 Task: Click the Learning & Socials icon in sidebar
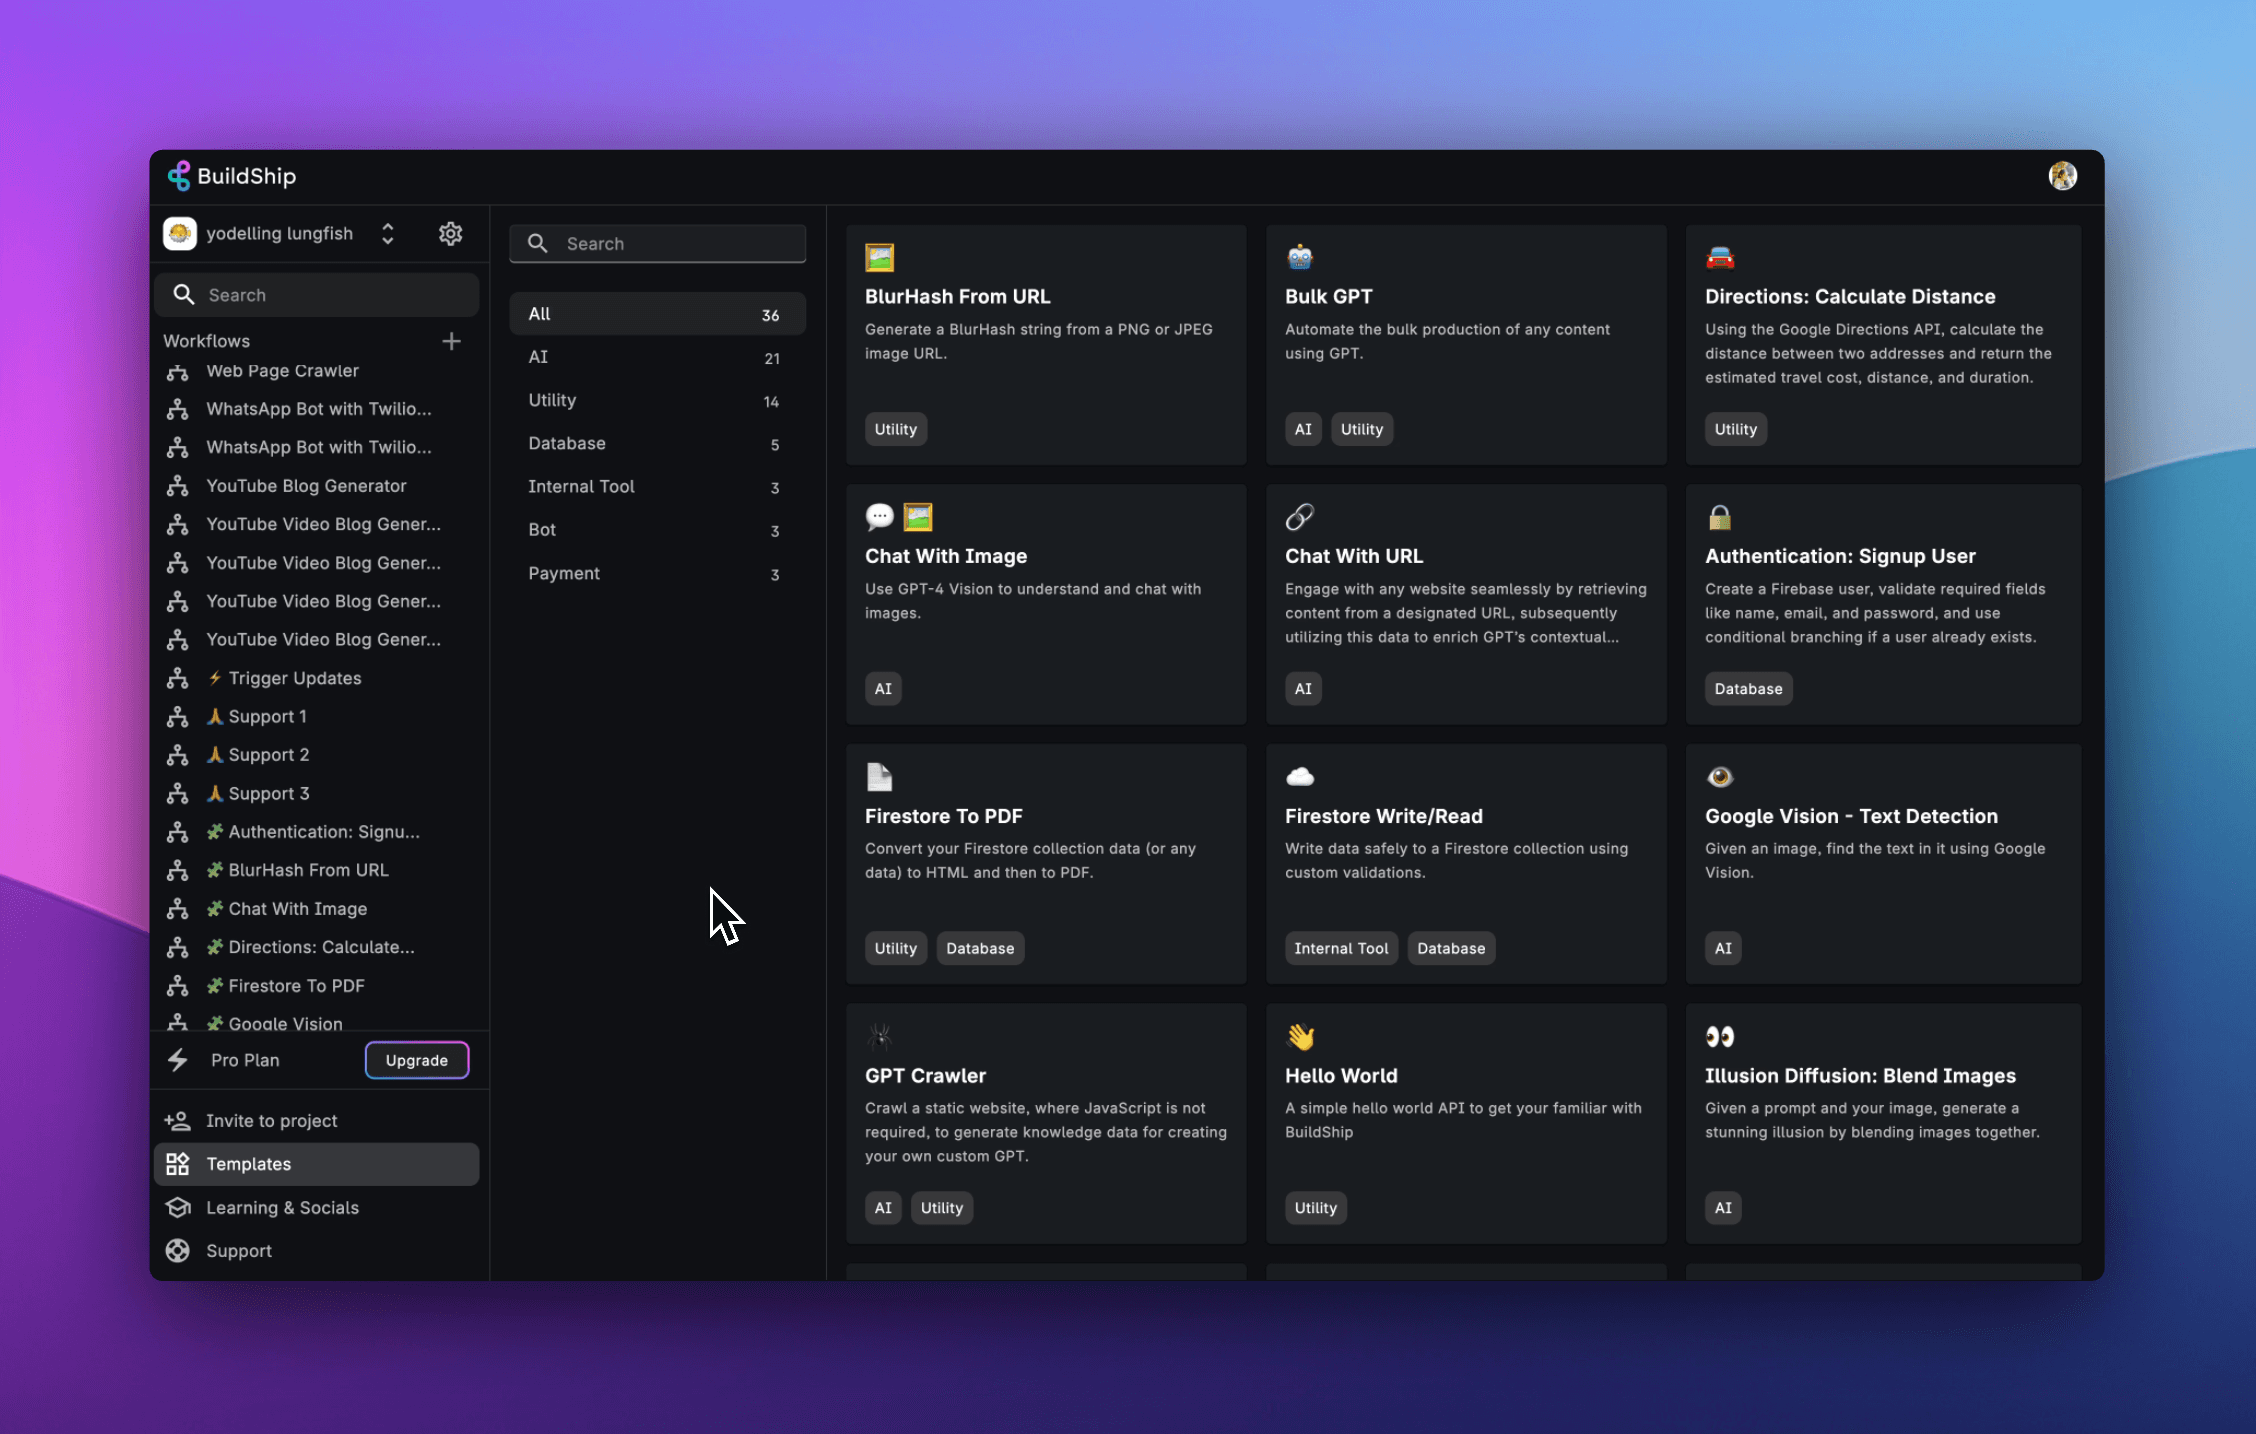[x=179, y=1207]
